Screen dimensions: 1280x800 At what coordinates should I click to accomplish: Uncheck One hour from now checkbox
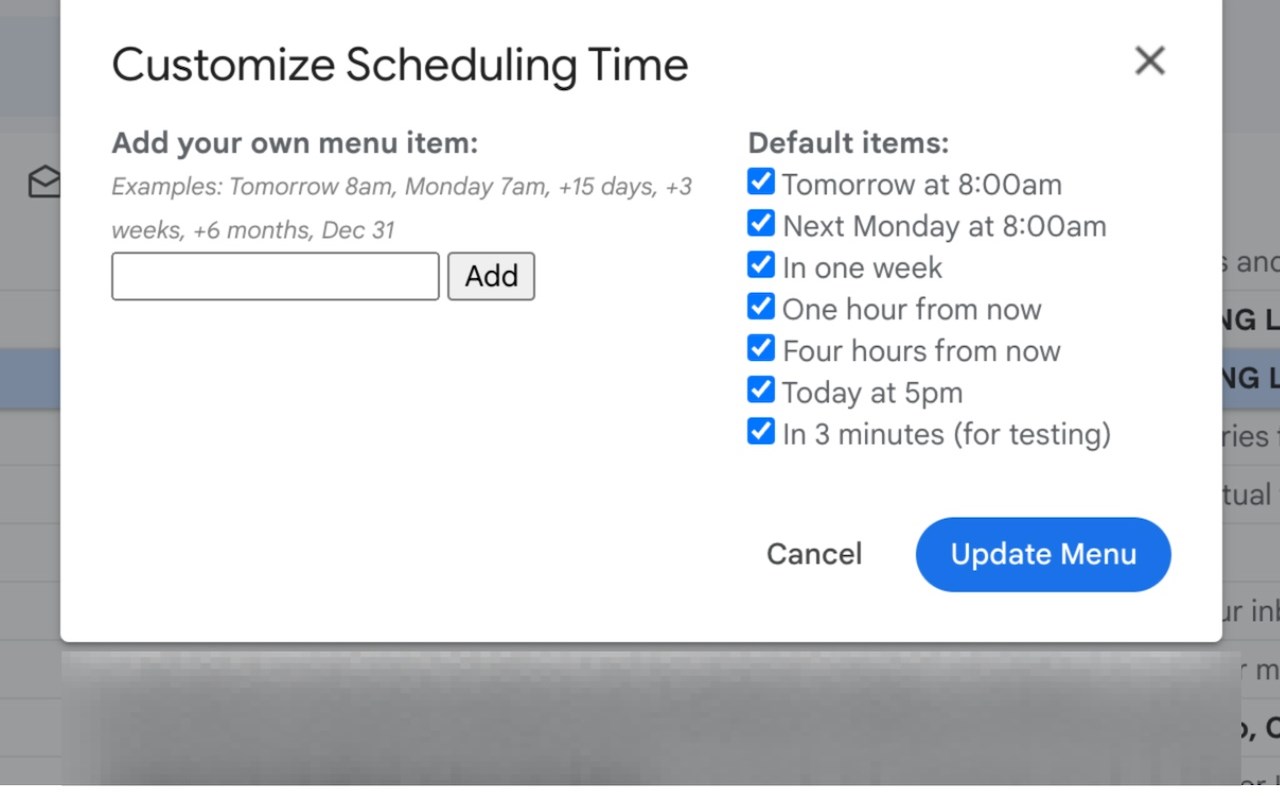coord(761,306)
